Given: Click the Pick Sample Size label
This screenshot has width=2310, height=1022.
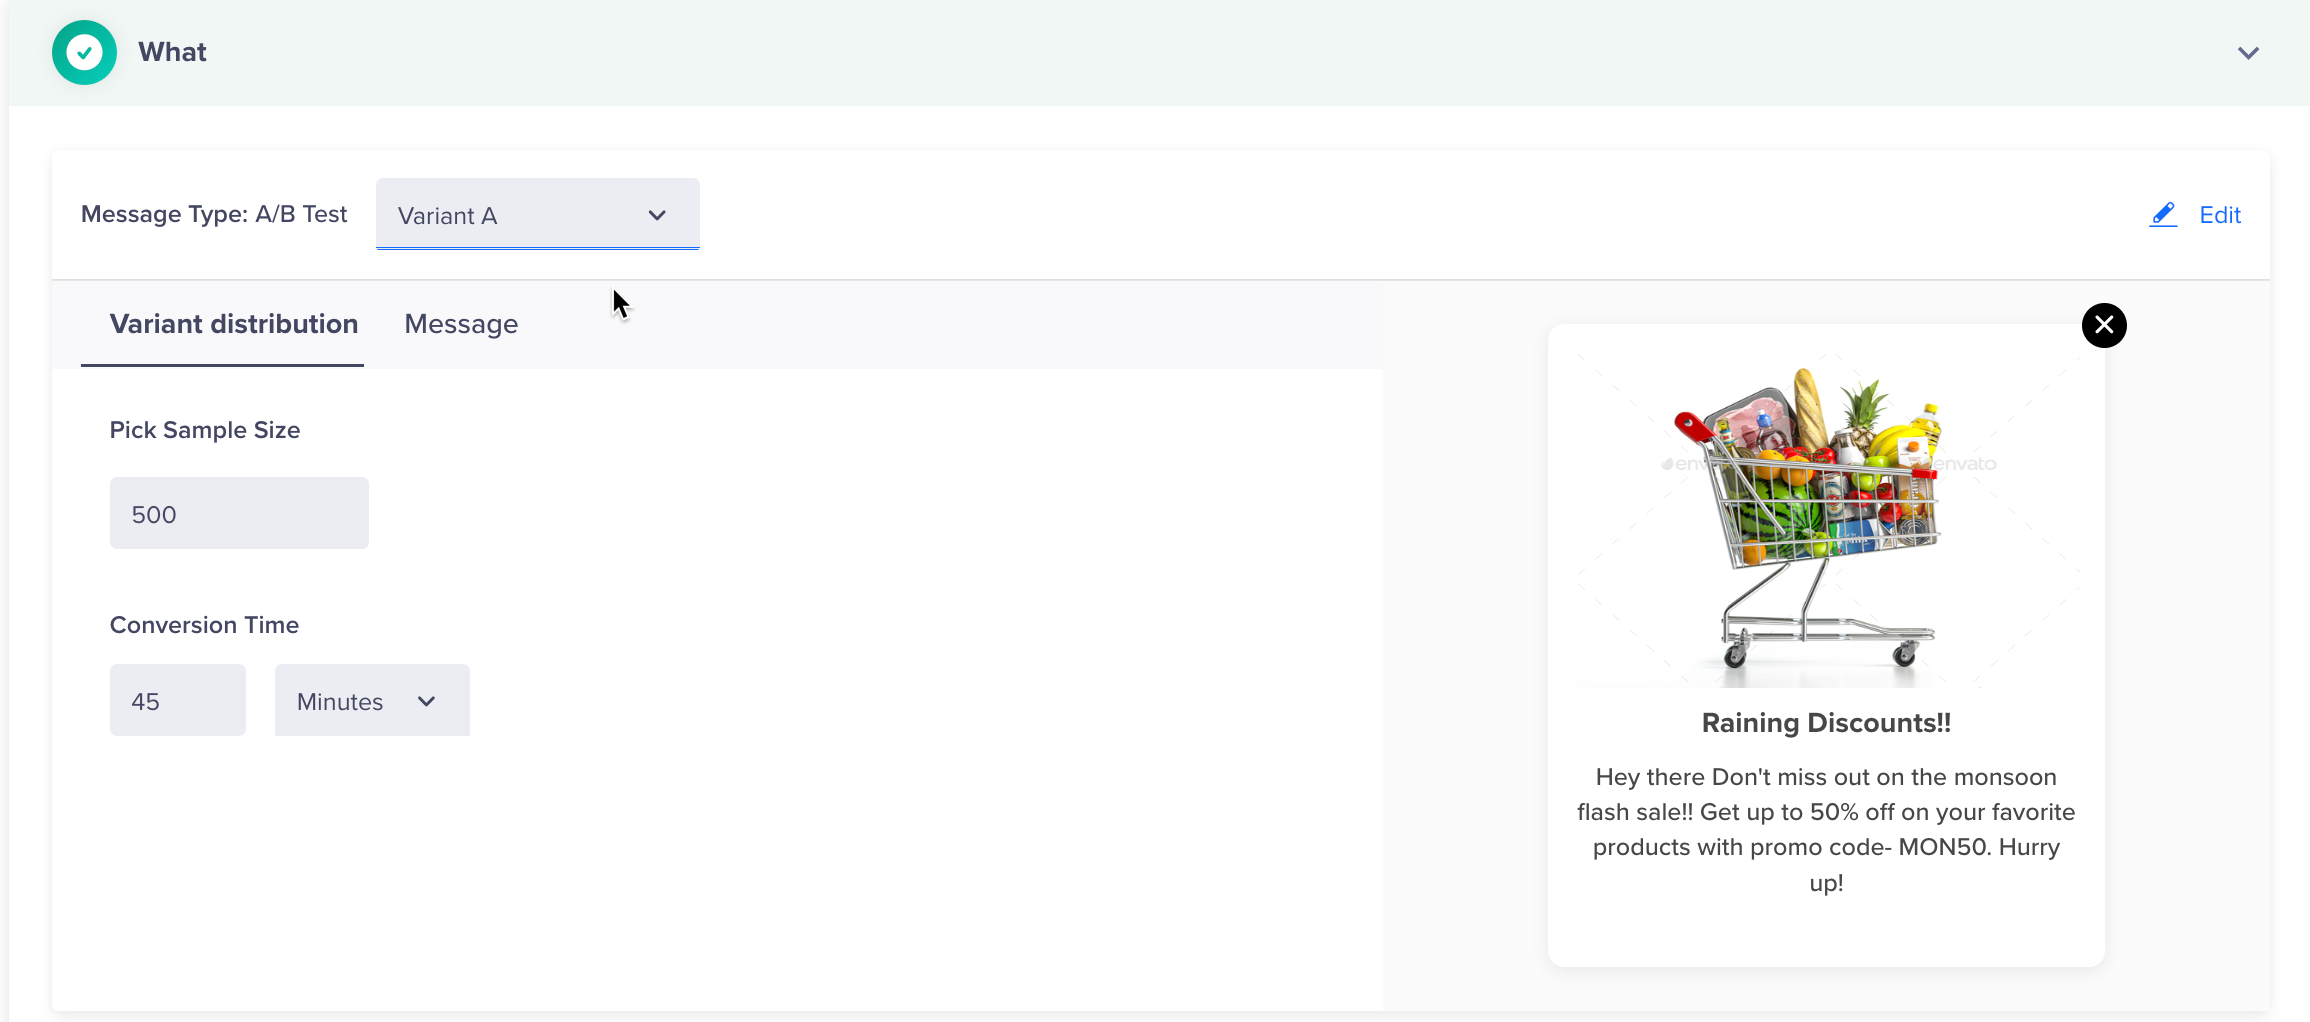Looking at the screenshot, I should 205,430.
